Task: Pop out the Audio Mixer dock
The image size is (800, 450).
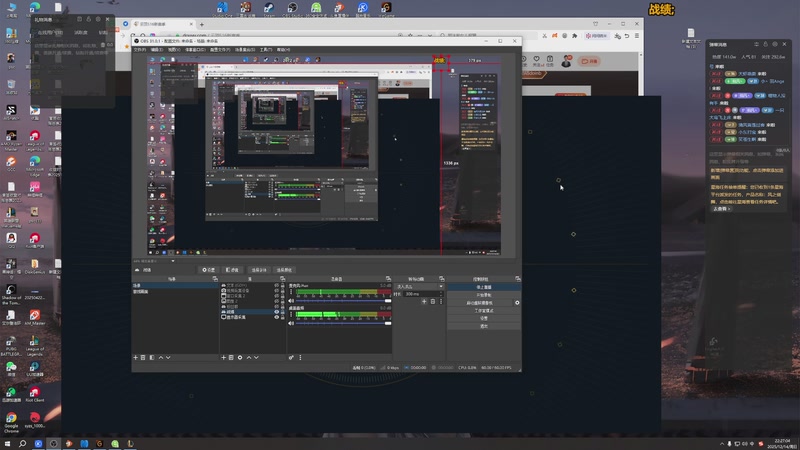Action: tap(388, 279)
